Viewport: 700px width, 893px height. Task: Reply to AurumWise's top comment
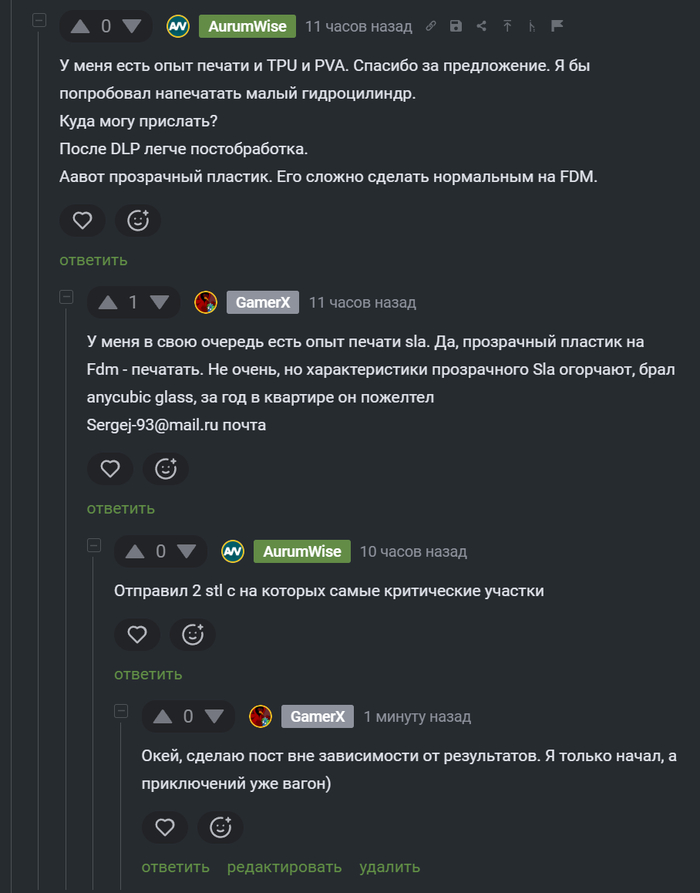coord(93,260)
